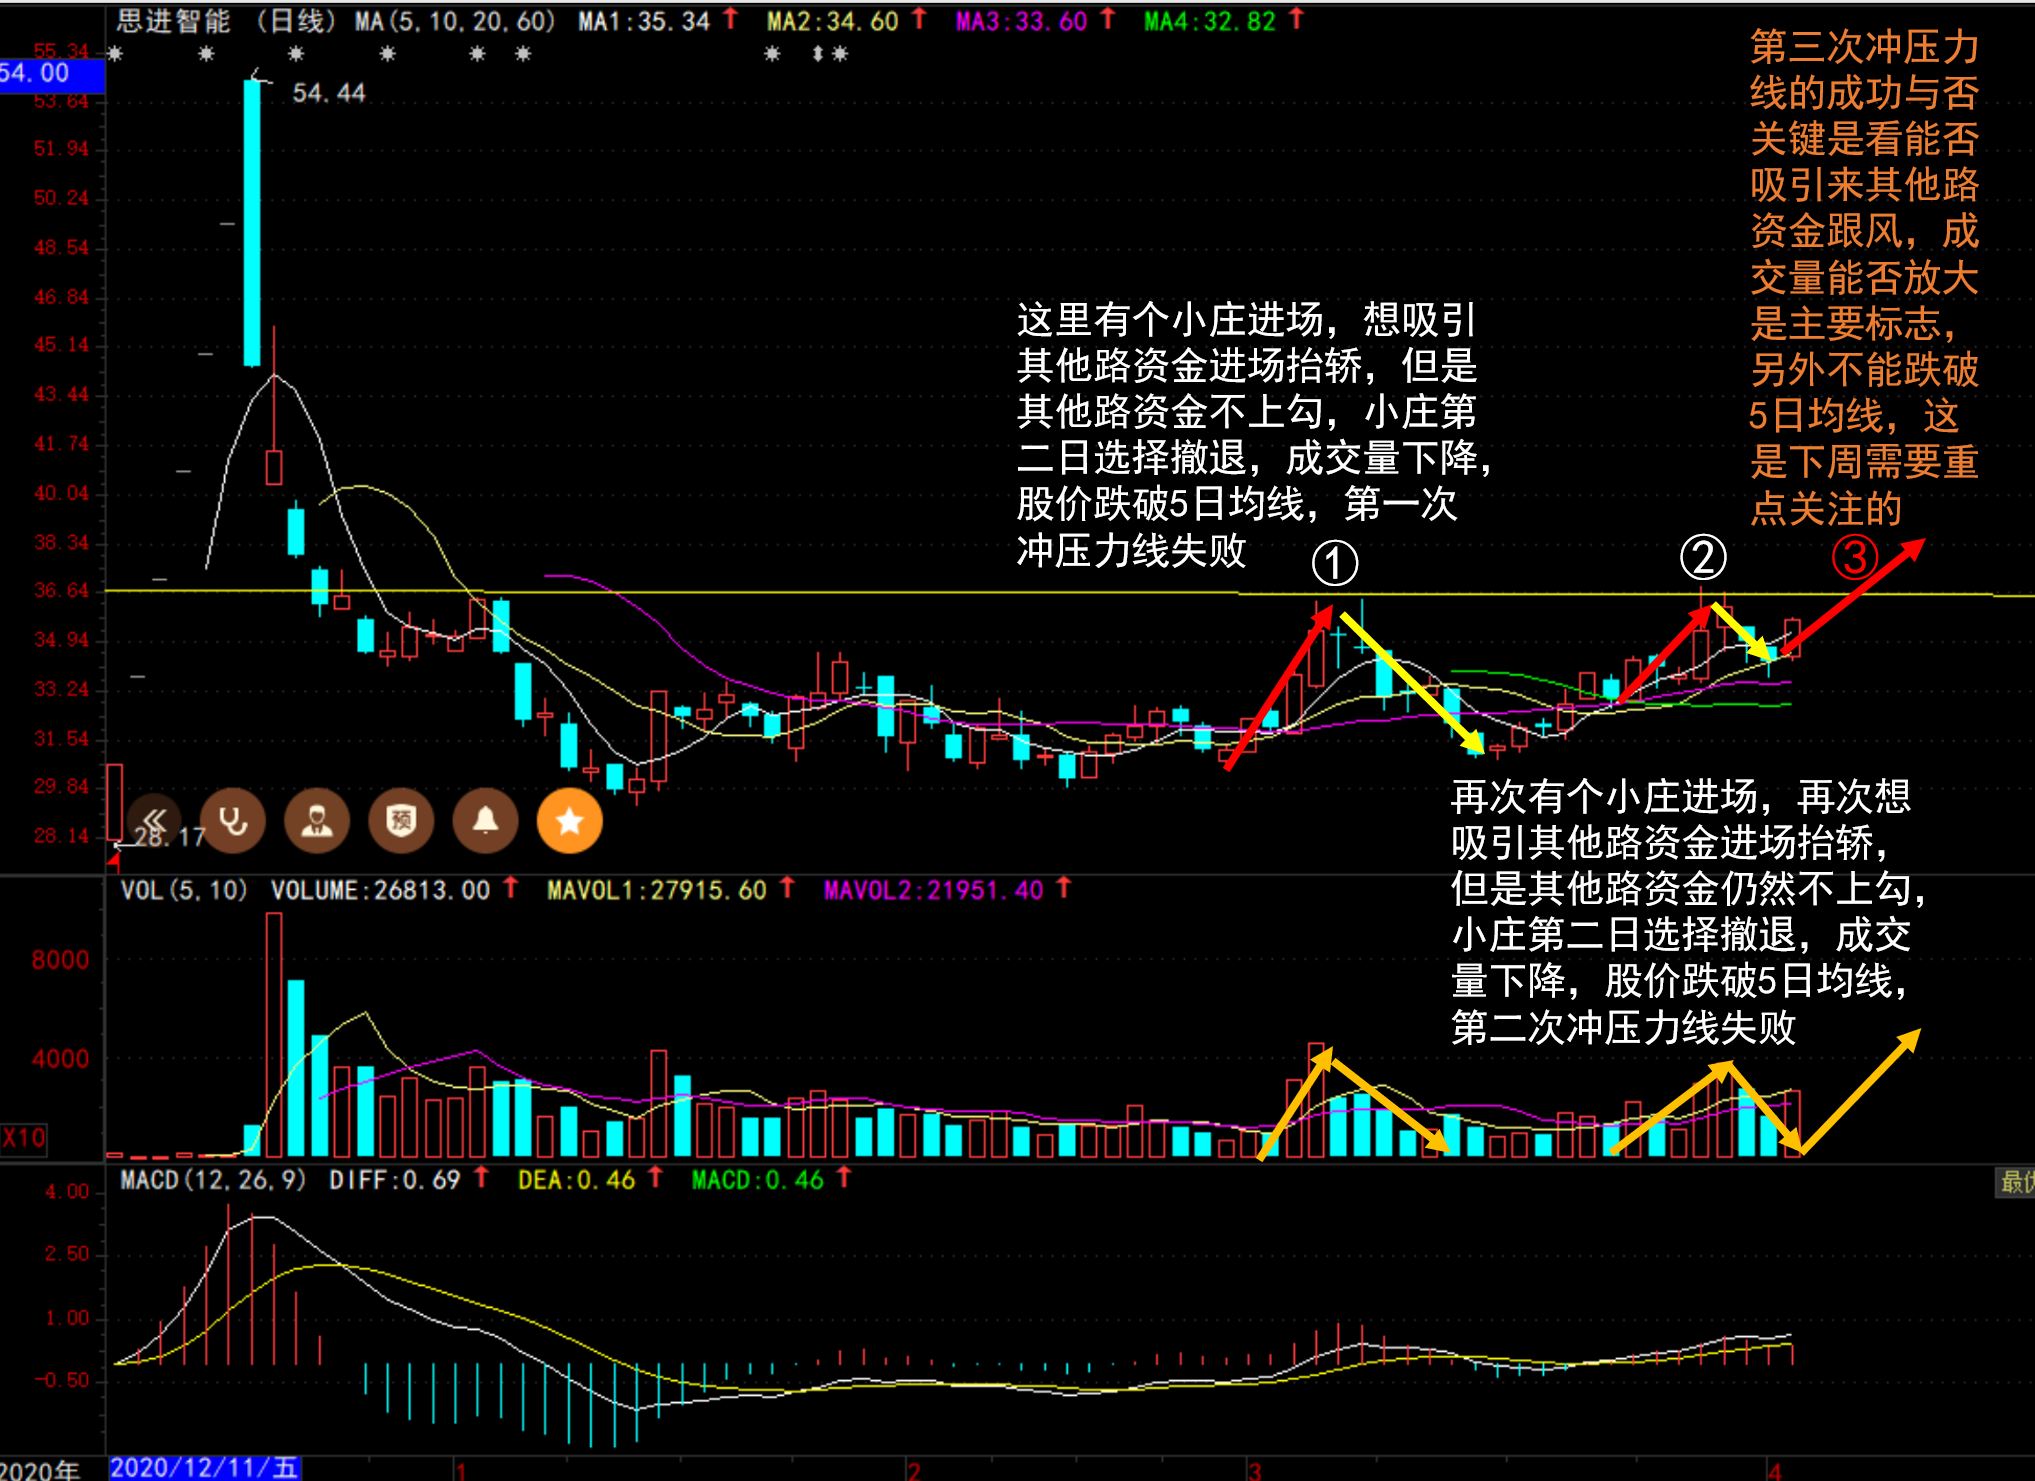Click the 最优 button at the MACD panel edge

tap(2015, 1182)
